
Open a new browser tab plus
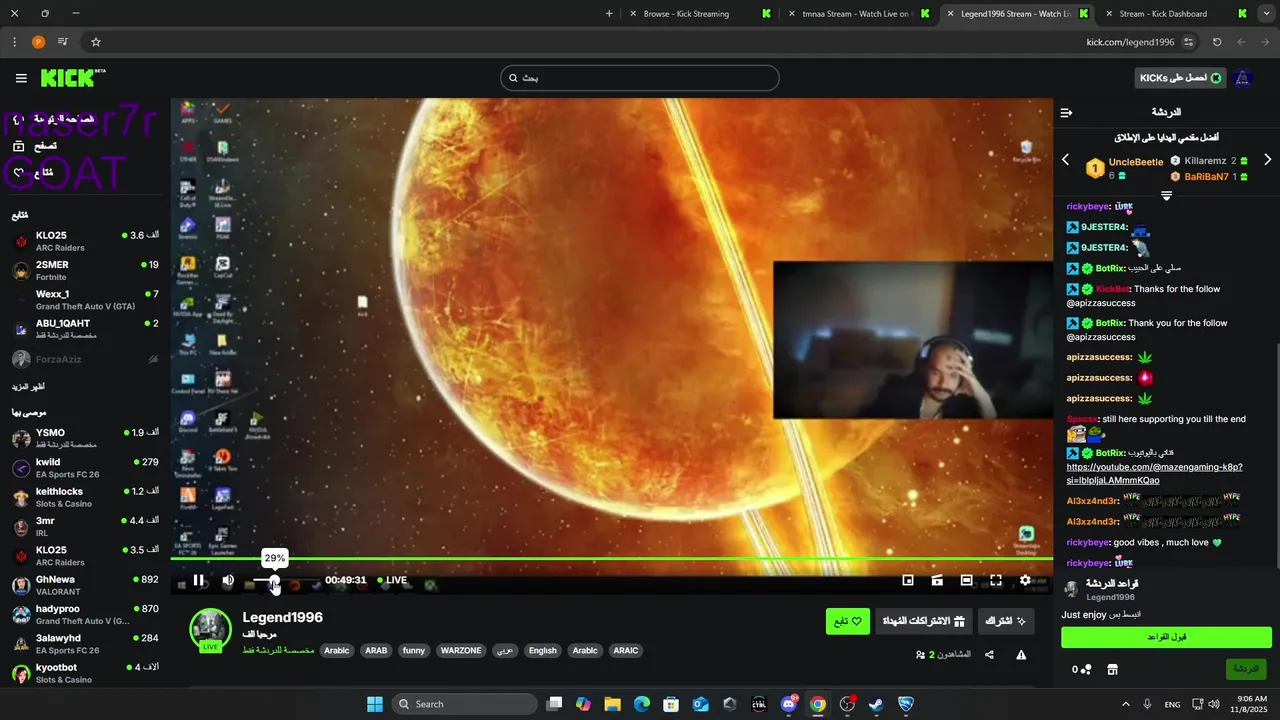609,14
